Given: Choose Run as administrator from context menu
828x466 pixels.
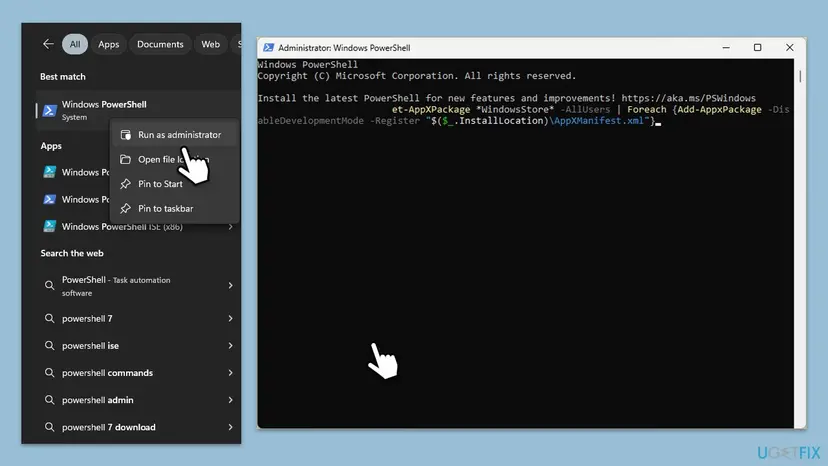Looking at the screenshot, I should coord(175,135).
